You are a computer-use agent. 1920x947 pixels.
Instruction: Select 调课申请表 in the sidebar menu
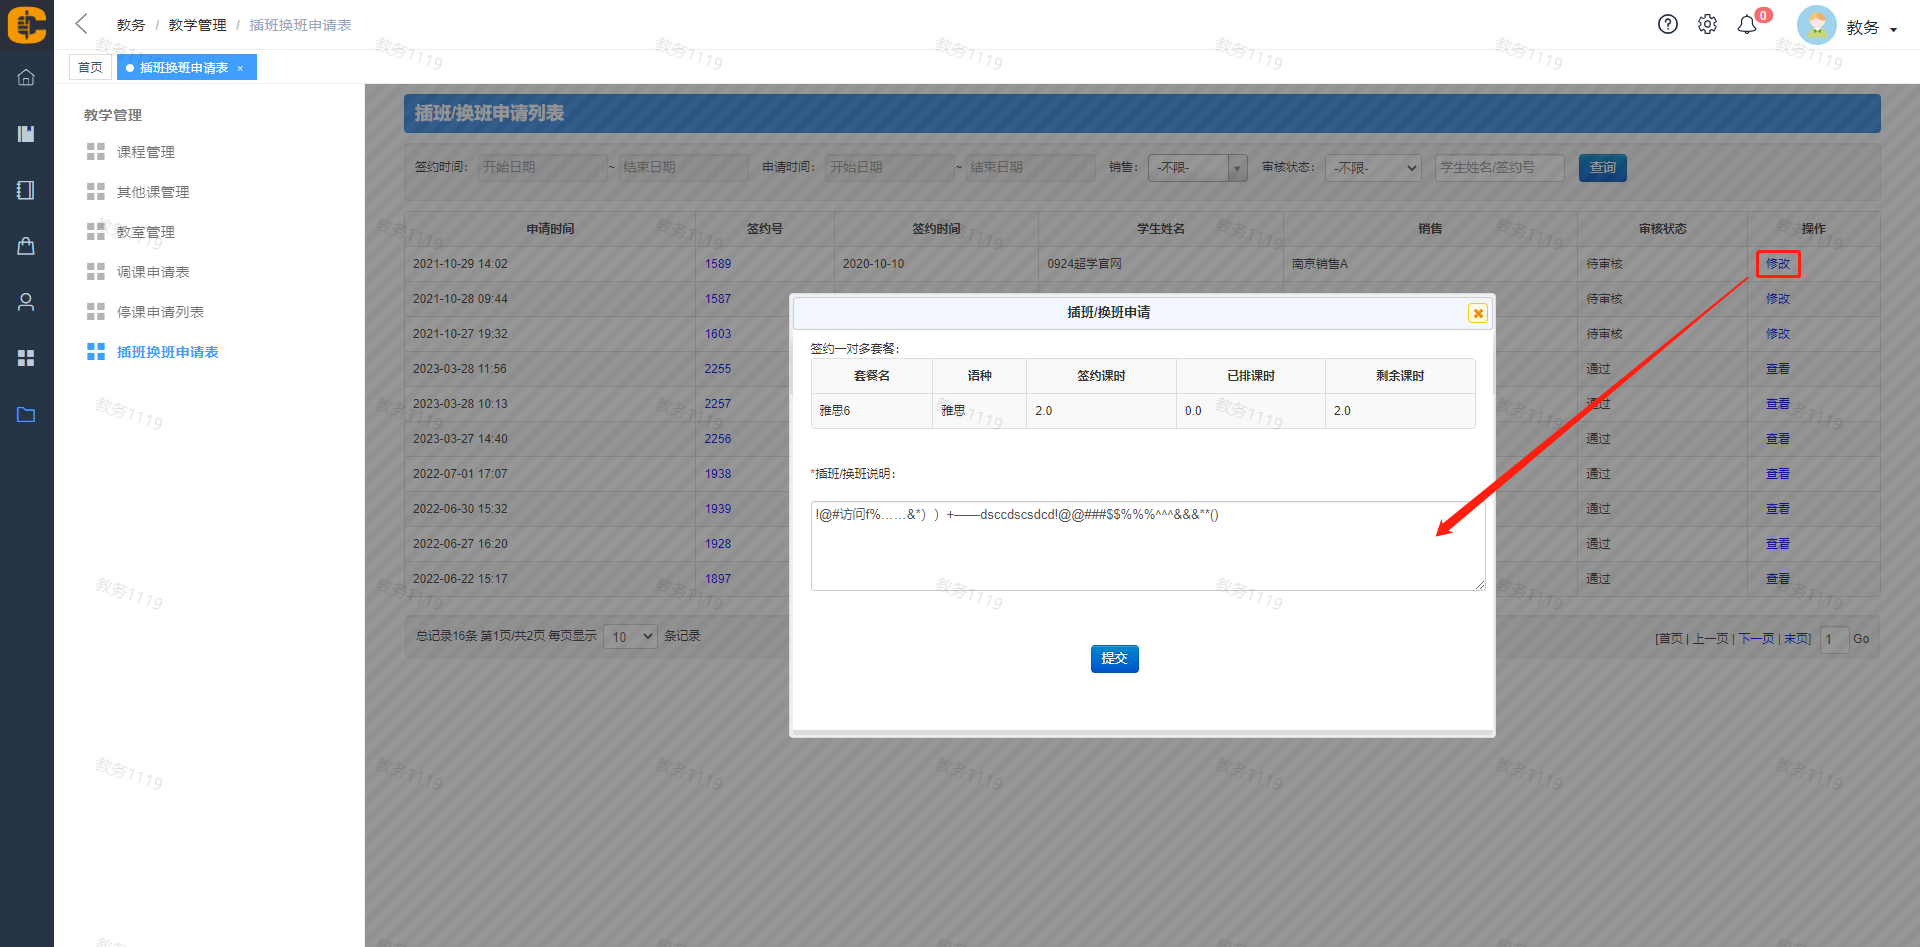pos(152,272)
